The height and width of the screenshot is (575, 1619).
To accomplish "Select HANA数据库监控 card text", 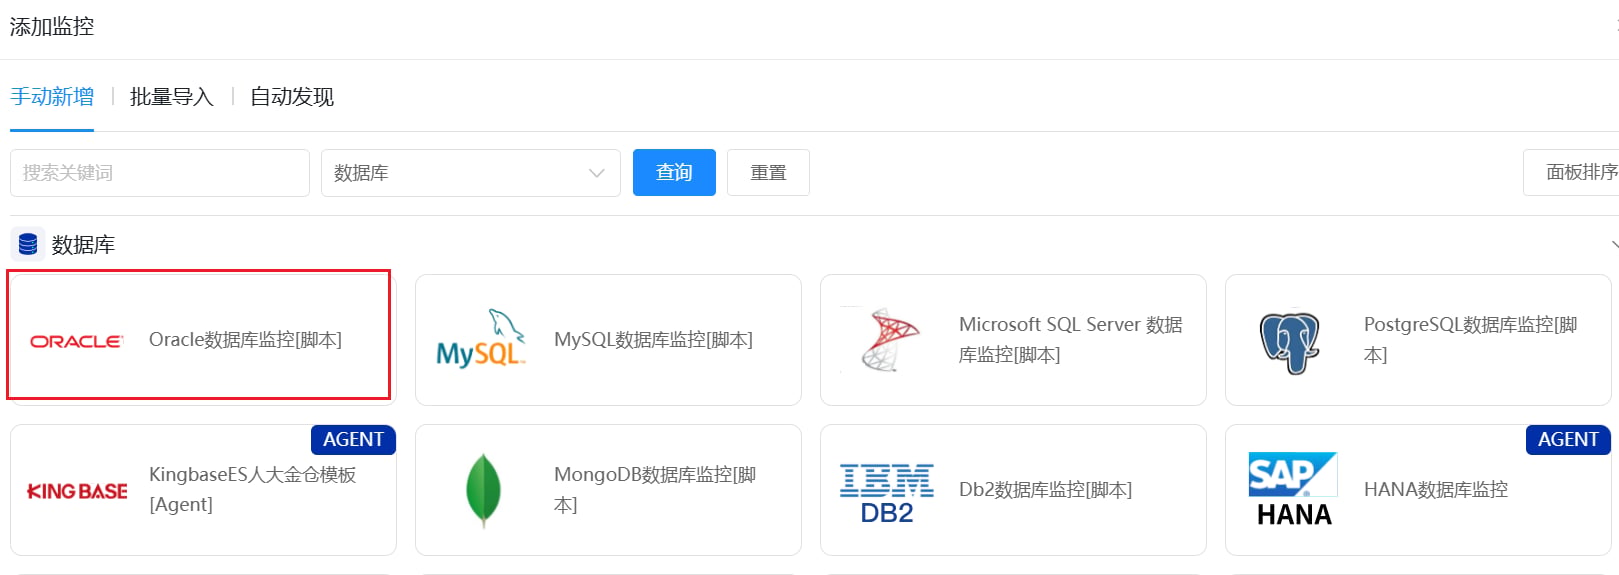I will pos(1436,490).
